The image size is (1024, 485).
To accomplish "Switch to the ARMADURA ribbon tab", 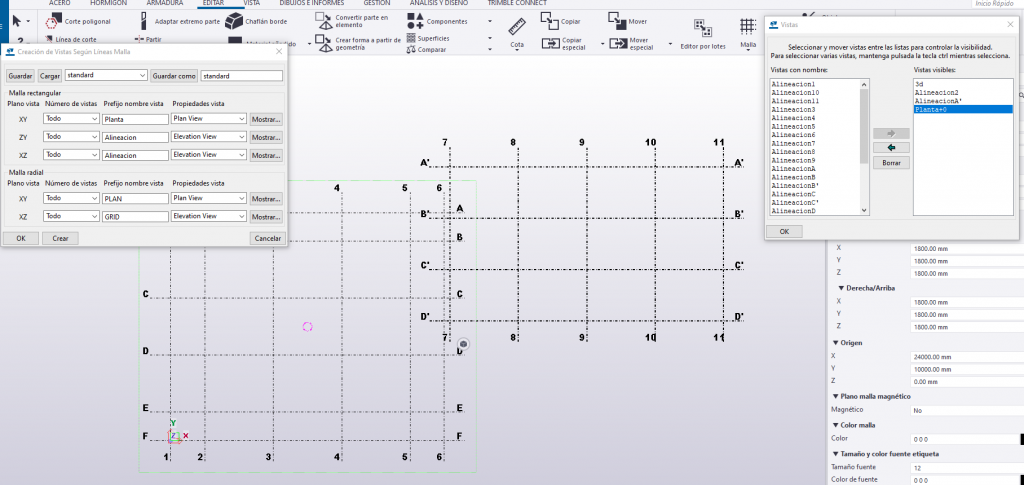I will (165, 3).
